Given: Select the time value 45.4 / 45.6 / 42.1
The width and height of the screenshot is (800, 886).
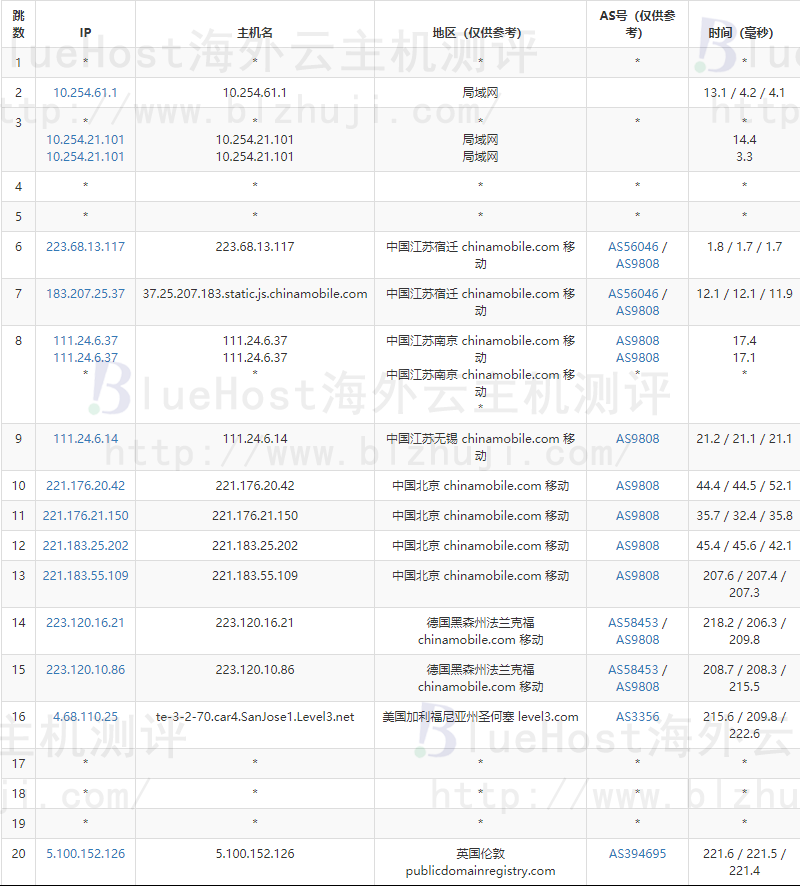Looking at the screenshot, I should coord(744,545).
